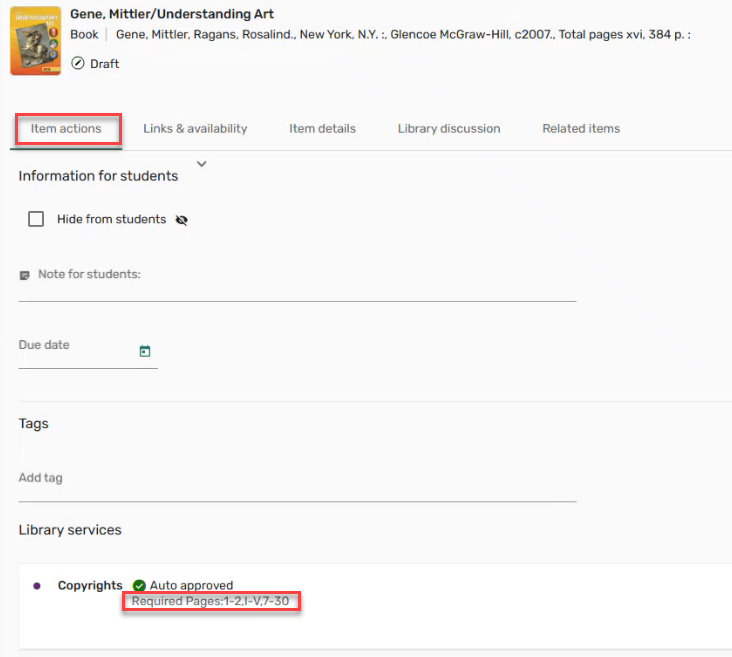Click the Draft status icon
This screenshot has height=657, width=732.
pyautogui.click(x=77, y=63)
